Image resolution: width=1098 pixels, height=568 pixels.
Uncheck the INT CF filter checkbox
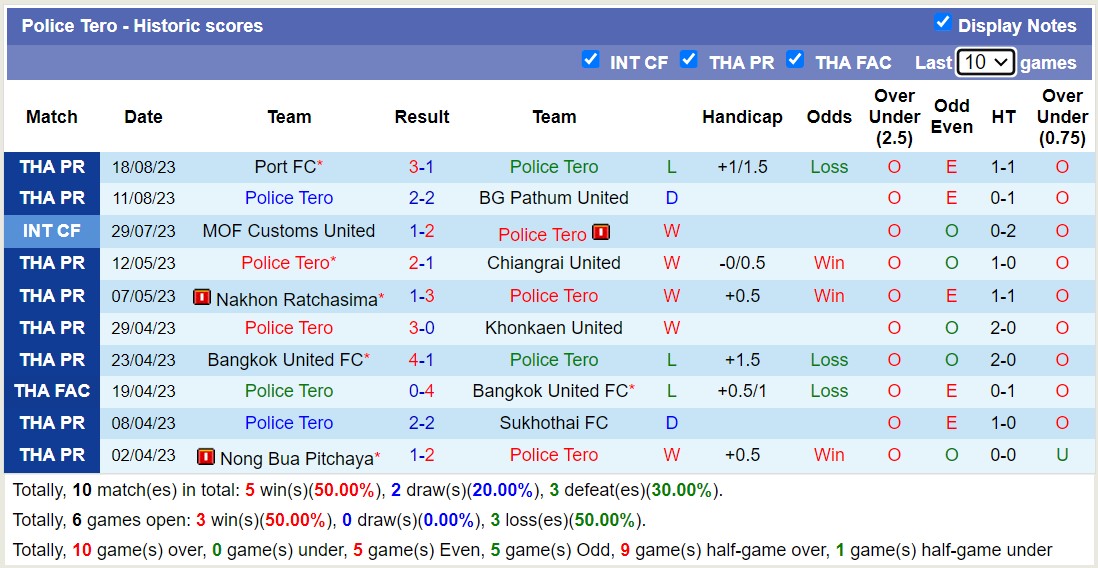point(591,60)
